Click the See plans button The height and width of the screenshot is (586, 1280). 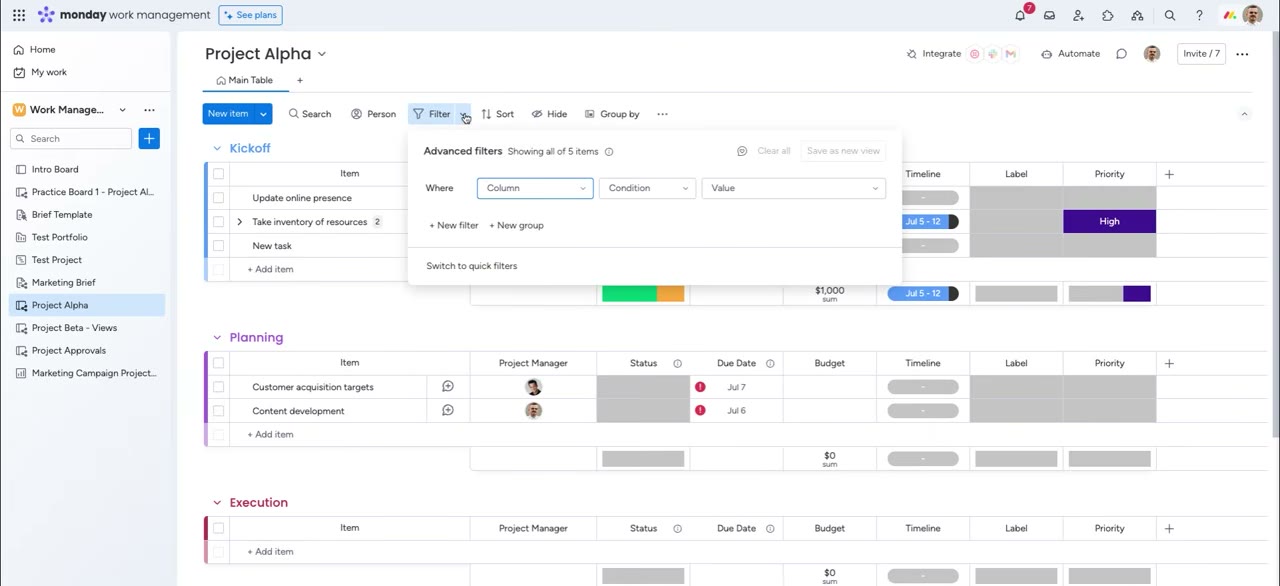(250, 15)
